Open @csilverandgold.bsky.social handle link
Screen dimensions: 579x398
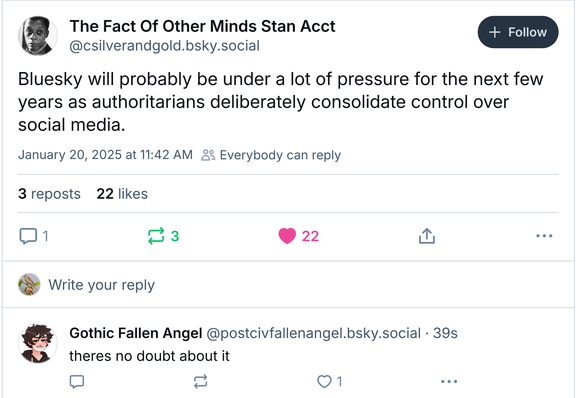(x=164, y=46)
